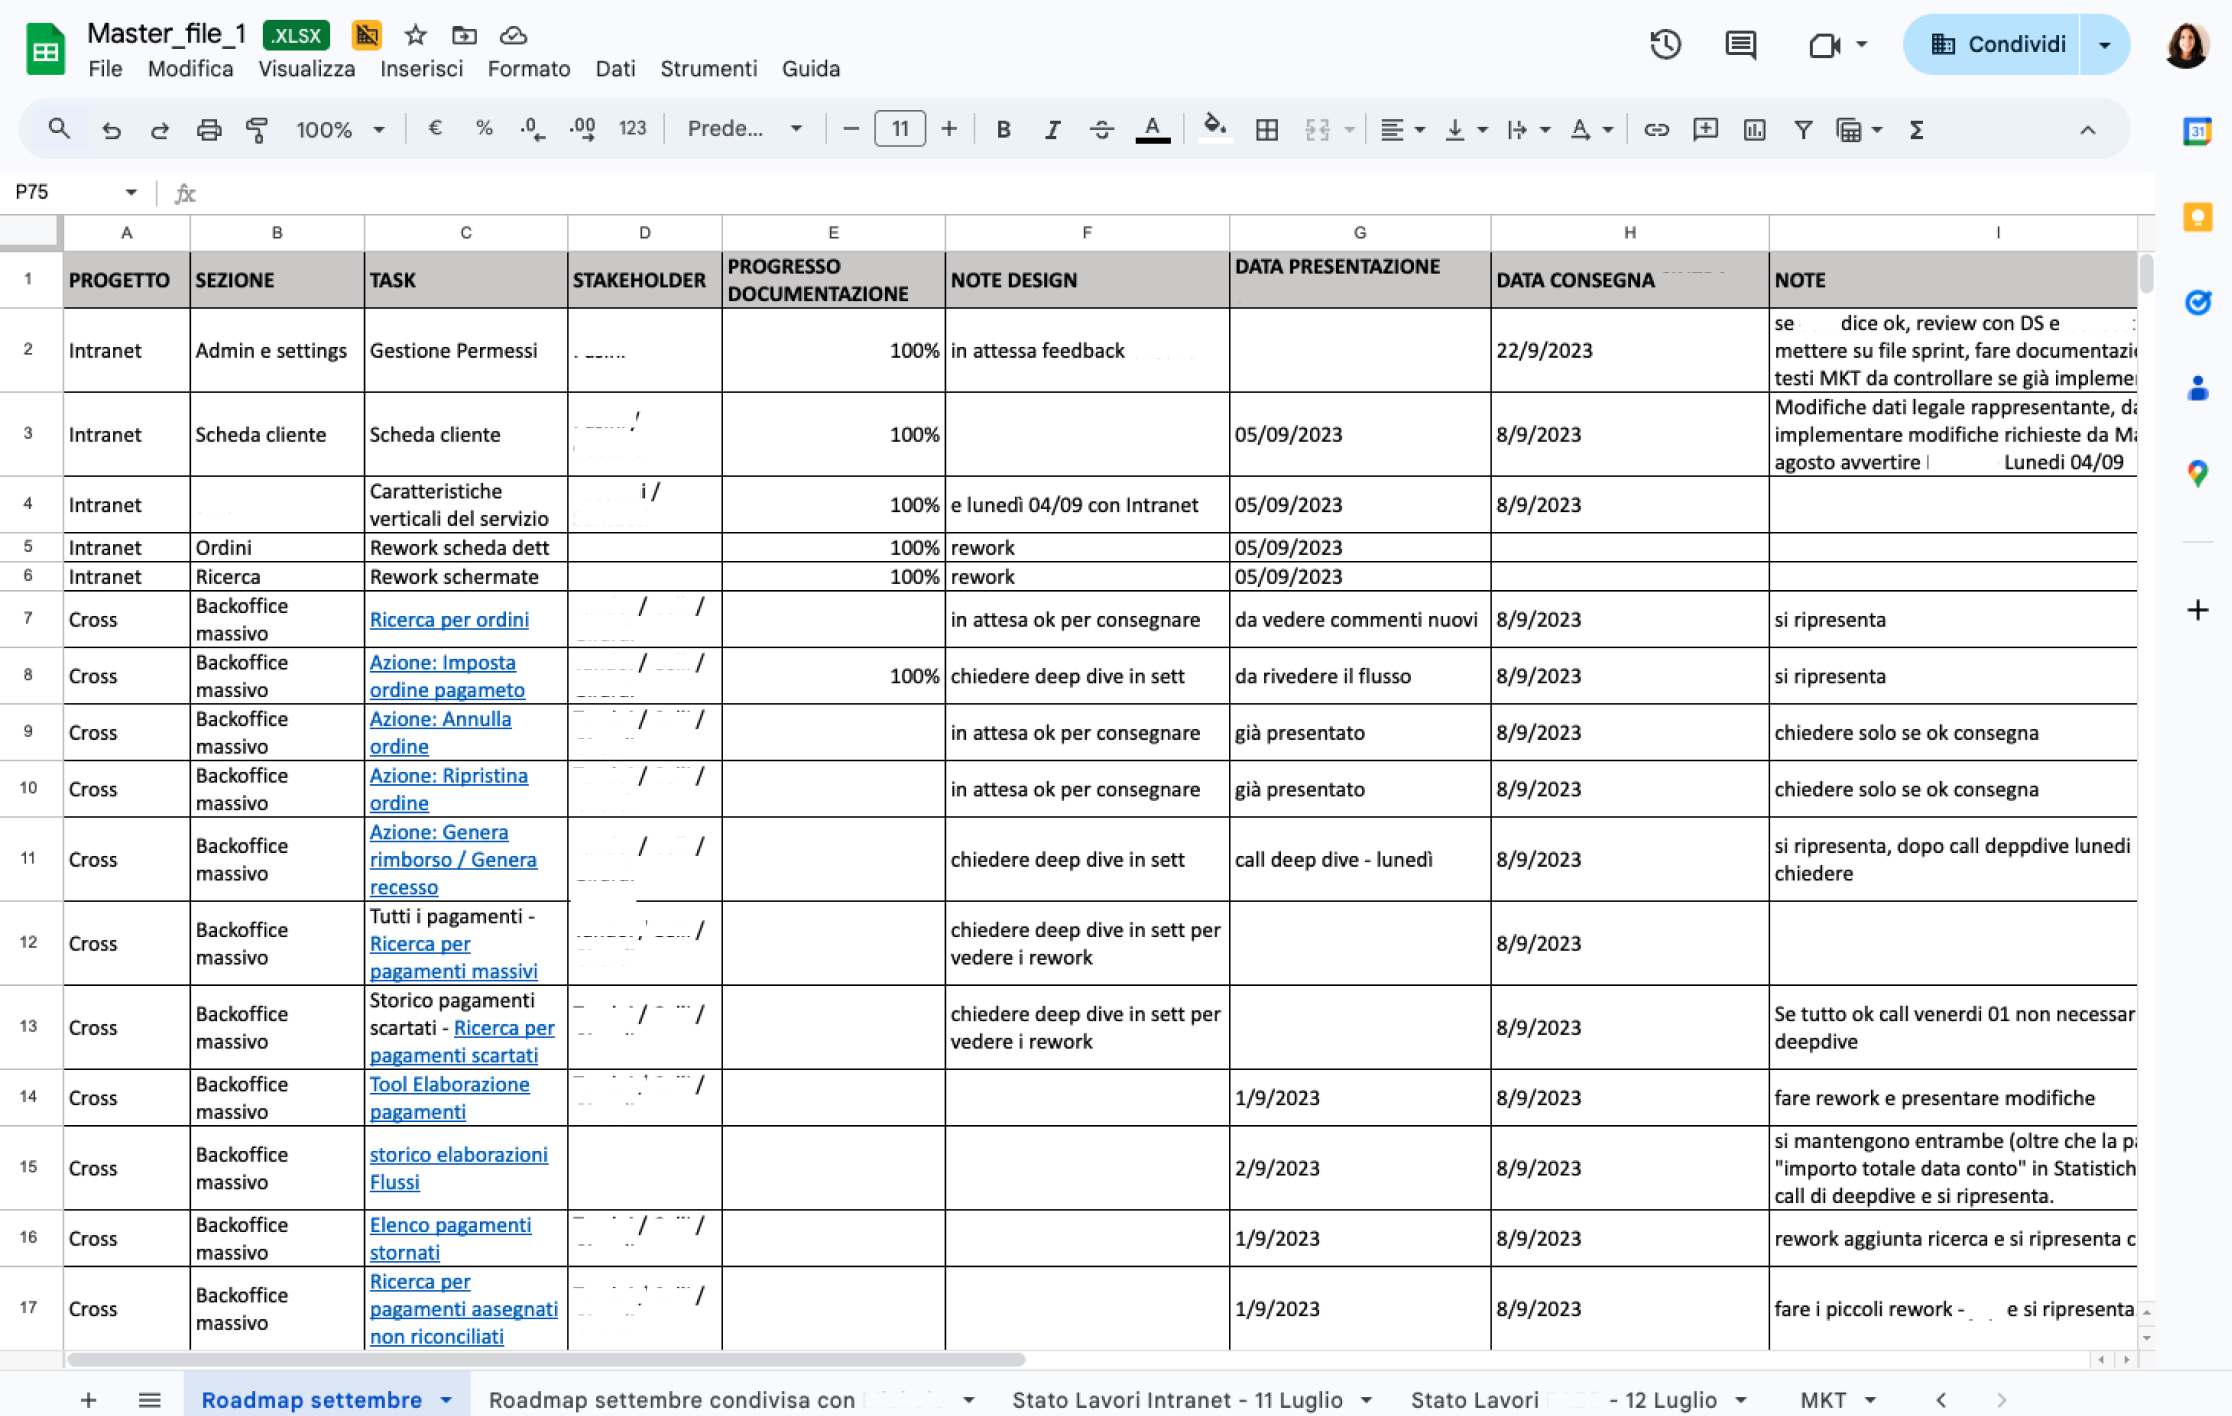Open the zoom 100% dropdown
The image size is (2232, 1416).
(x=339, y=130)
